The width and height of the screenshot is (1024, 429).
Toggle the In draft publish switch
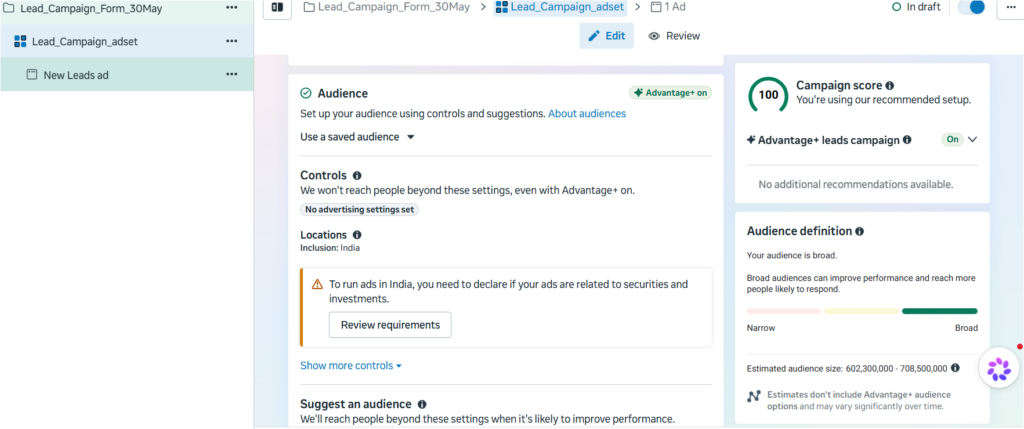971,7
